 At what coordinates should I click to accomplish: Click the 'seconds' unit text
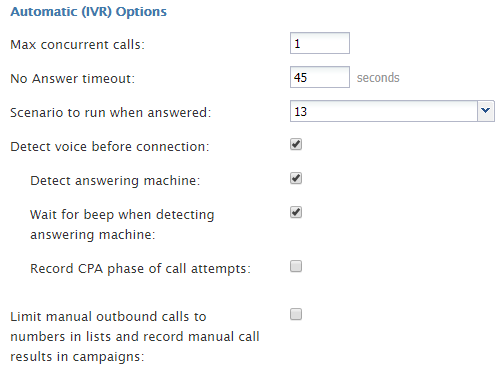tap(378, 78)
